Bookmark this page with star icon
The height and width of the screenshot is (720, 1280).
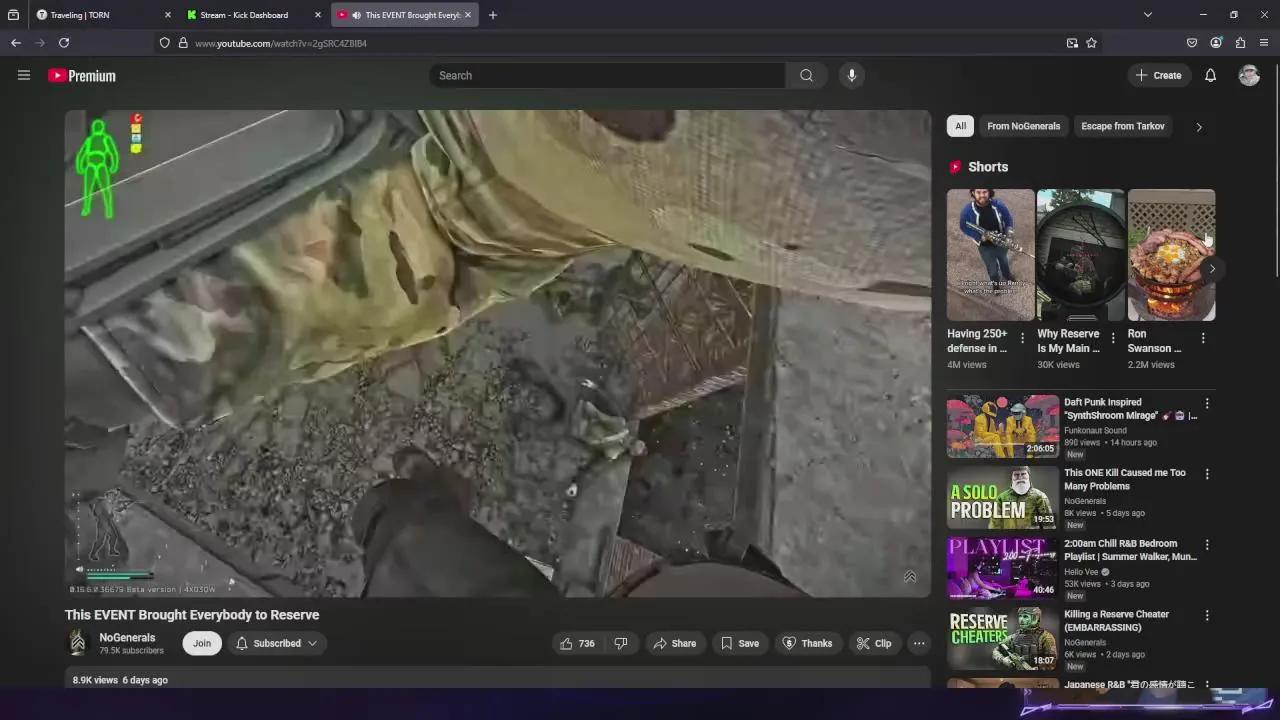point(1091,43)
